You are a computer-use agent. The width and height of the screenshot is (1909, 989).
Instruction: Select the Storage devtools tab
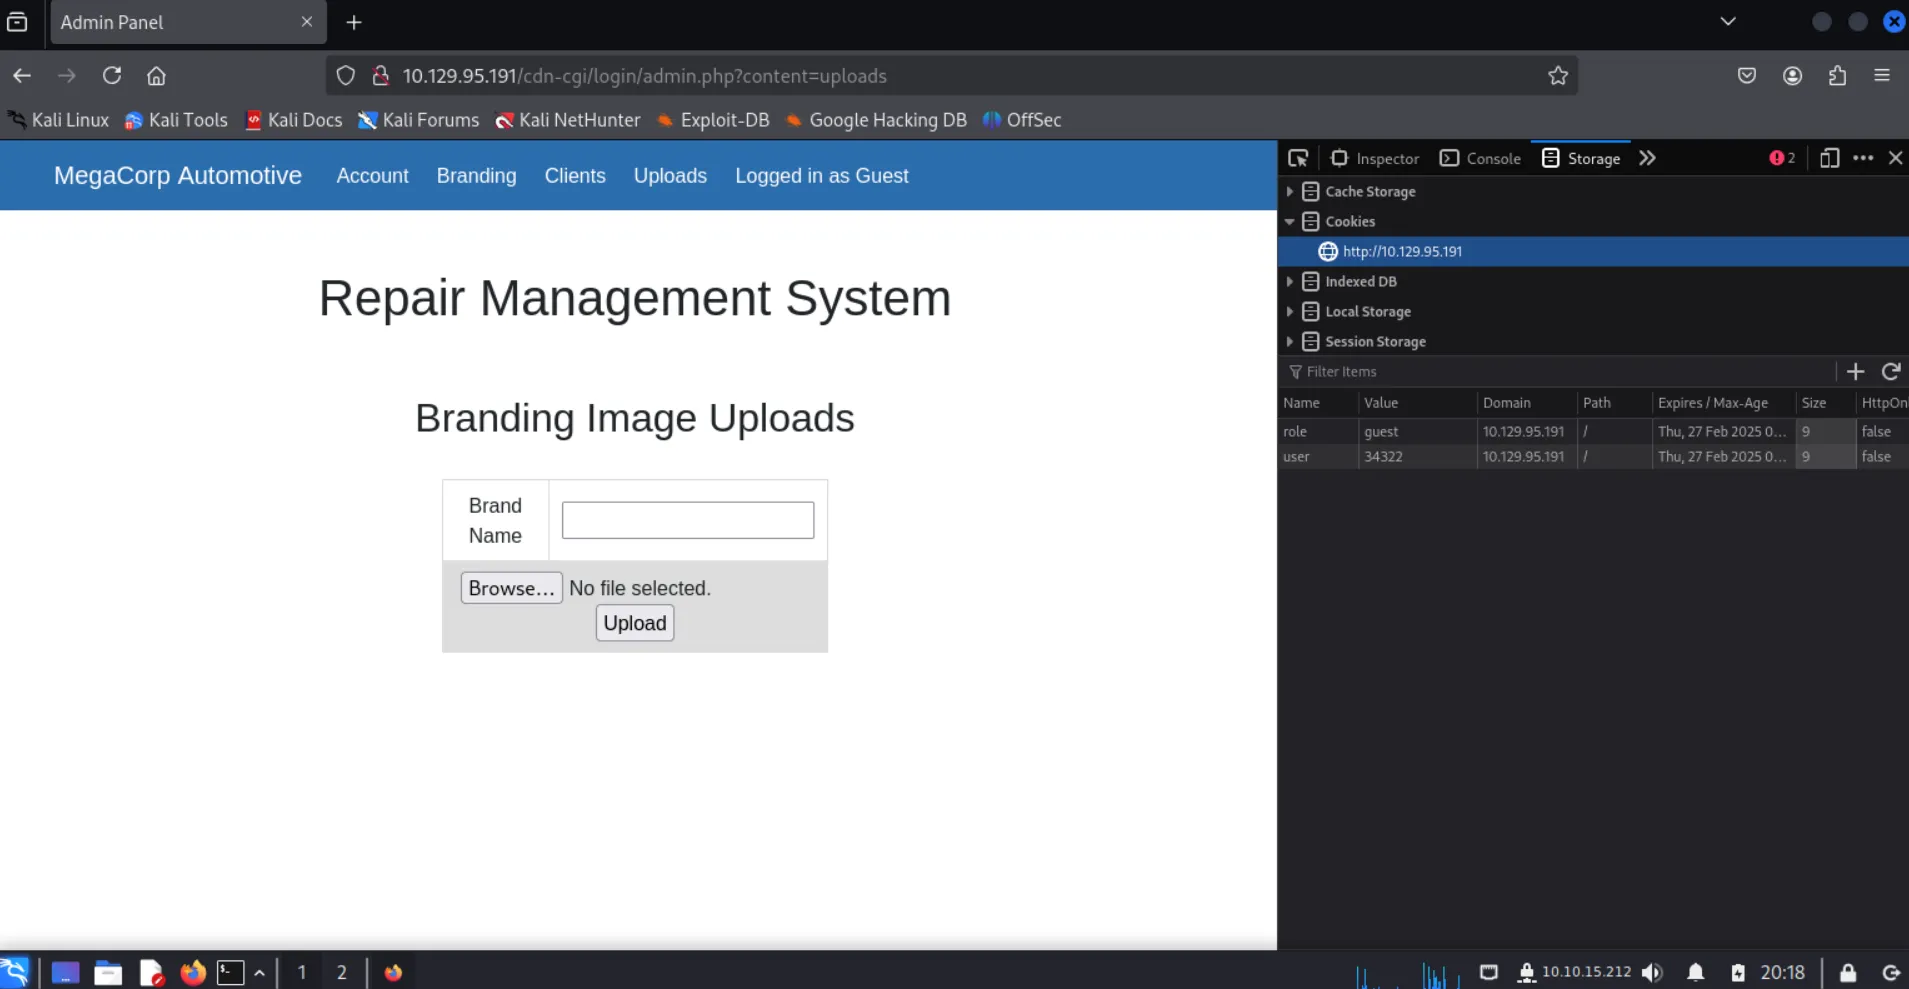tap(1581, 158)
